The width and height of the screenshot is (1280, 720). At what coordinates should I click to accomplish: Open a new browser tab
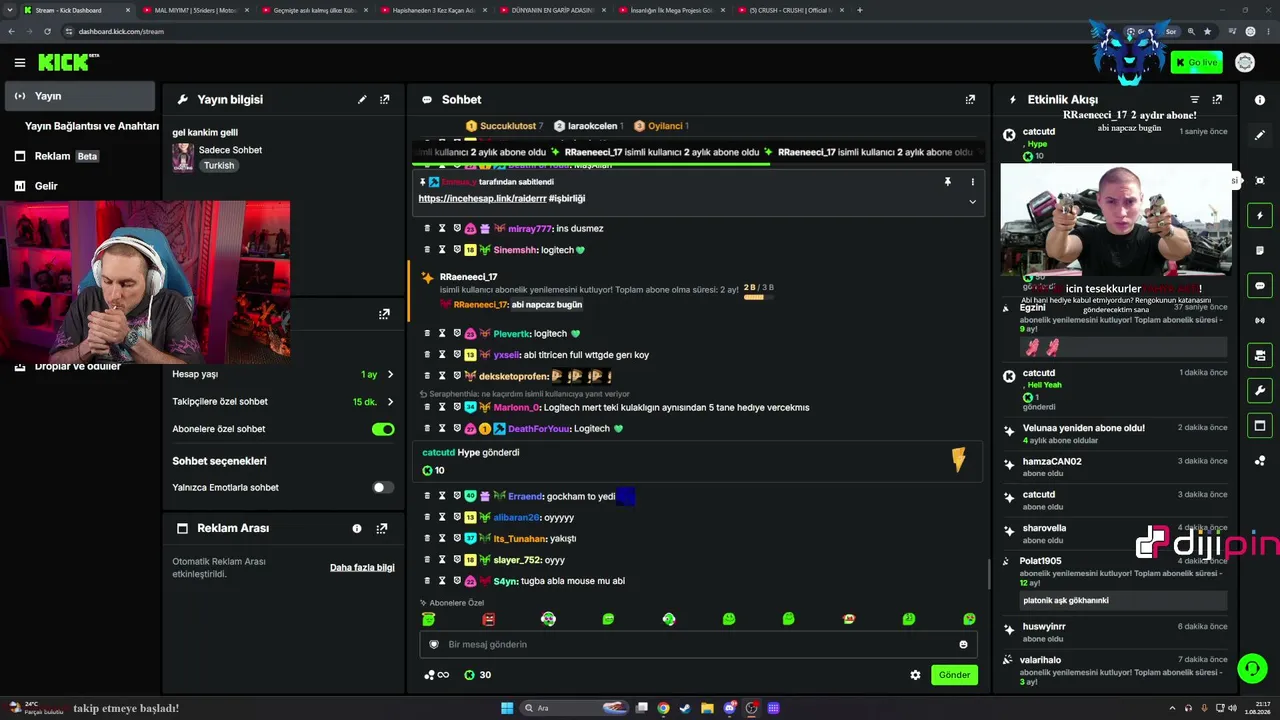[860, 10]
